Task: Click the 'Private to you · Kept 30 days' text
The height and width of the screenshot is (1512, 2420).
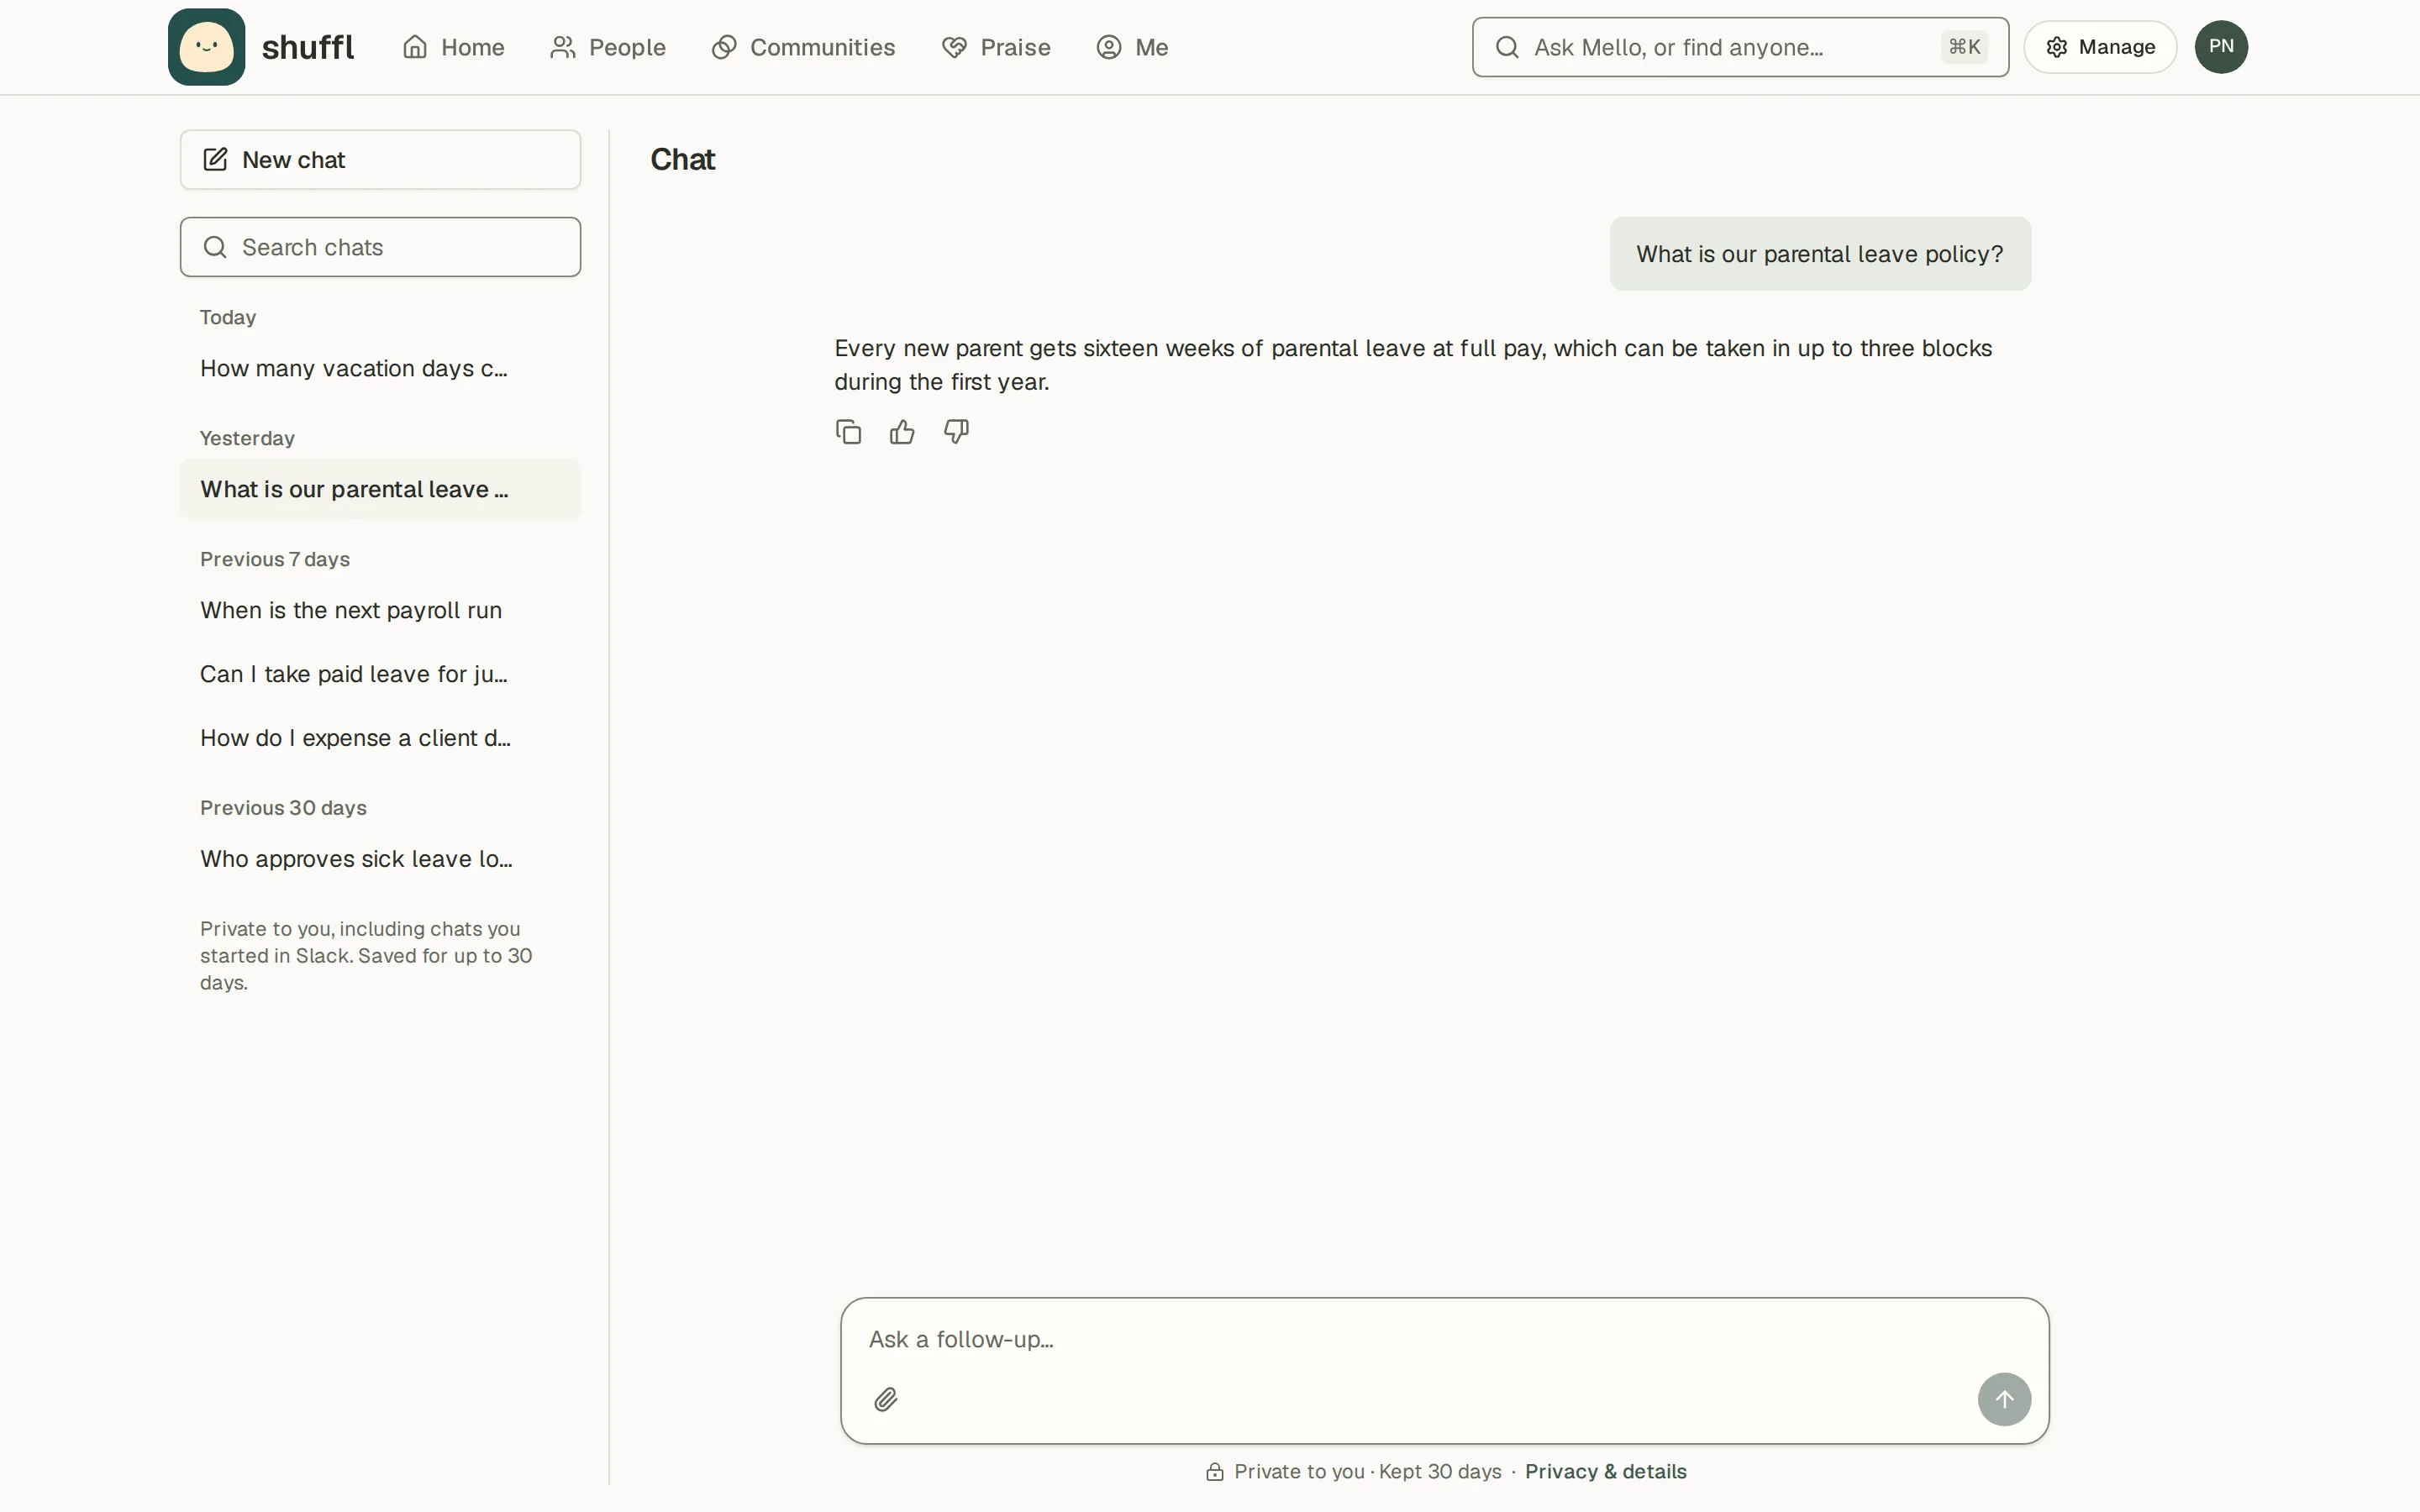Action: [1367, 1471]
